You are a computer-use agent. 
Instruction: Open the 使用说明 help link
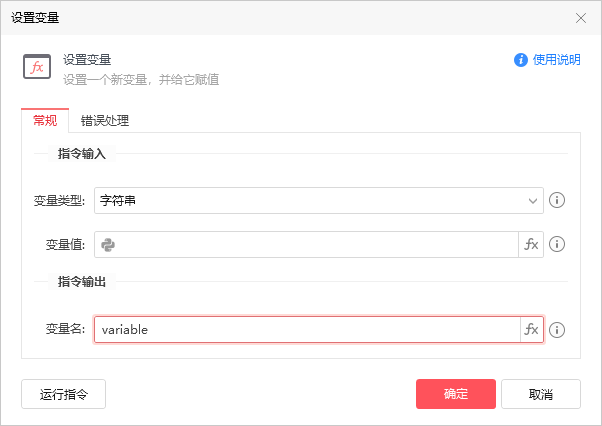pos(556,60)
